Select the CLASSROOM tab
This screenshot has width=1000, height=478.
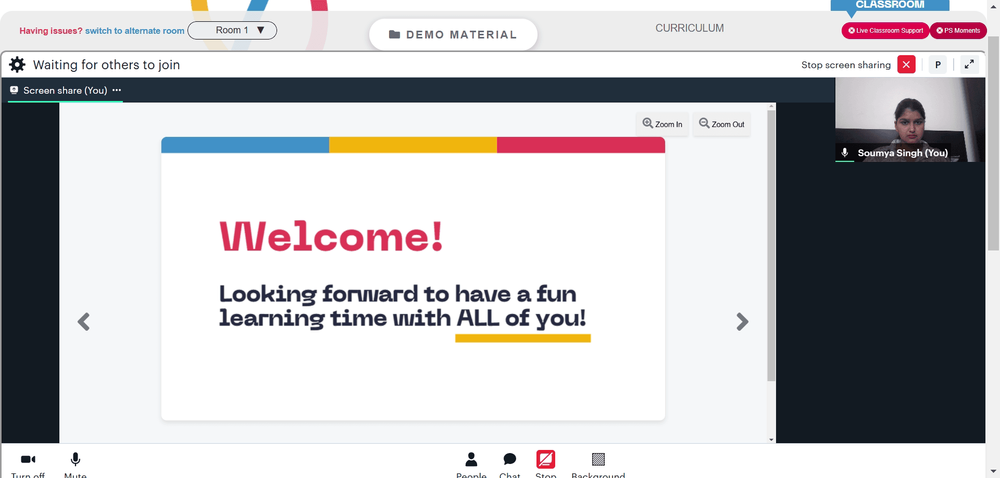(x=890, y=5)
